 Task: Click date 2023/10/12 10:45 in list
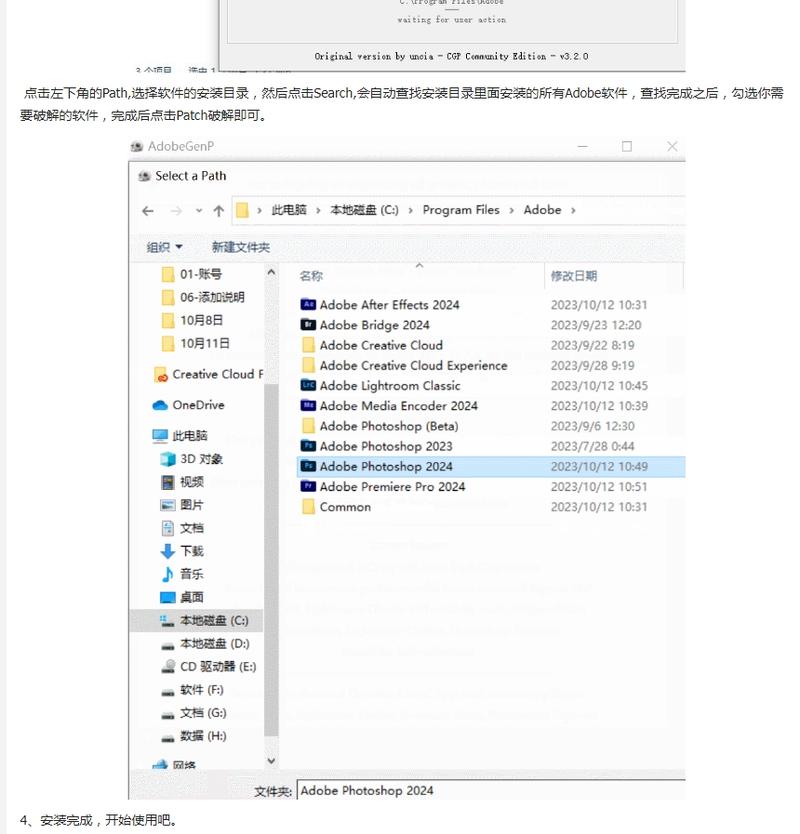(x=599, y=386)
